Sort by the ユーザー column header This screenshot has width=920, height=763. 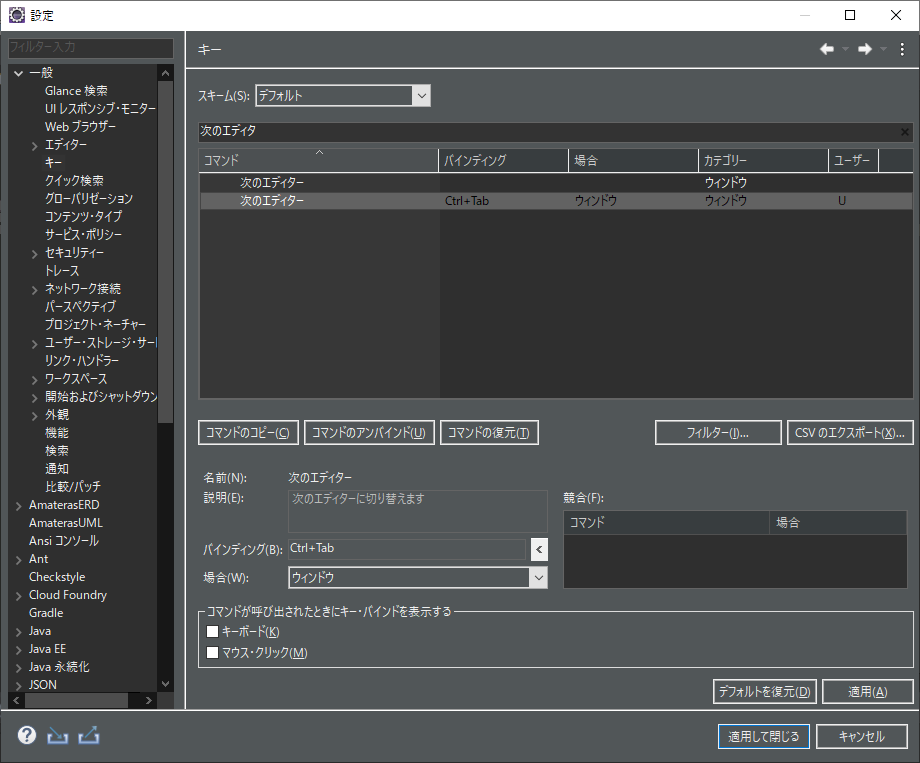(x=853, y=160)
